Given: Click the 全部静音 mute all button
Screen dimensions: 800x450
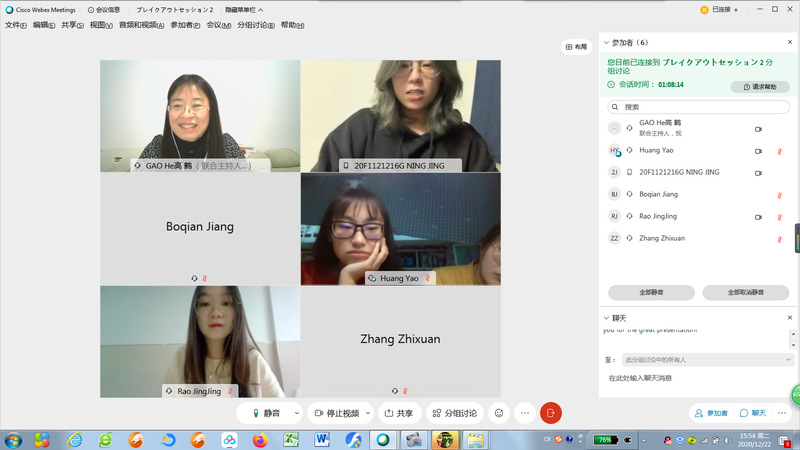Looking at the screenshot, I should 651,292.
